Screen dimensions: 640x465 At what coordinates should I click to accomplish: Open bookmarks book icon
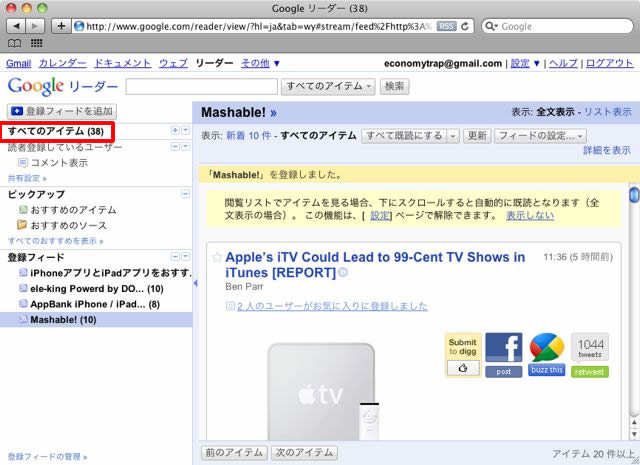coord(15,43)
